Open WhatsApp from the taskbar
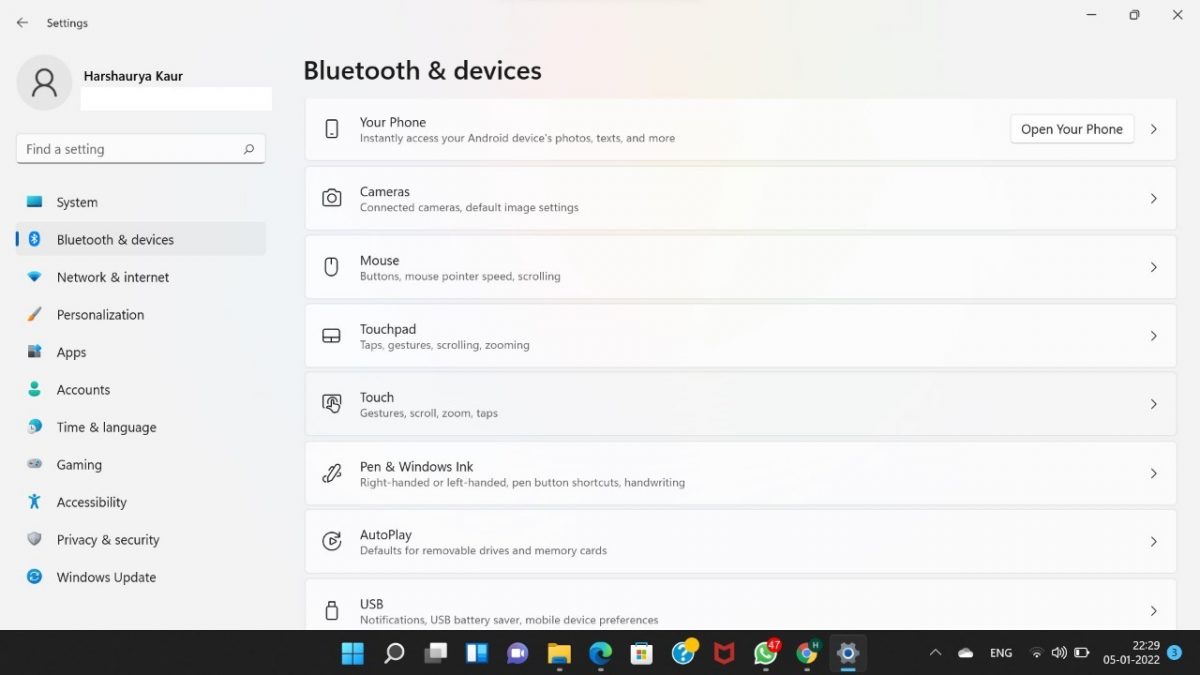This screenshot has height=675, width=1200. tap(765, 653)
